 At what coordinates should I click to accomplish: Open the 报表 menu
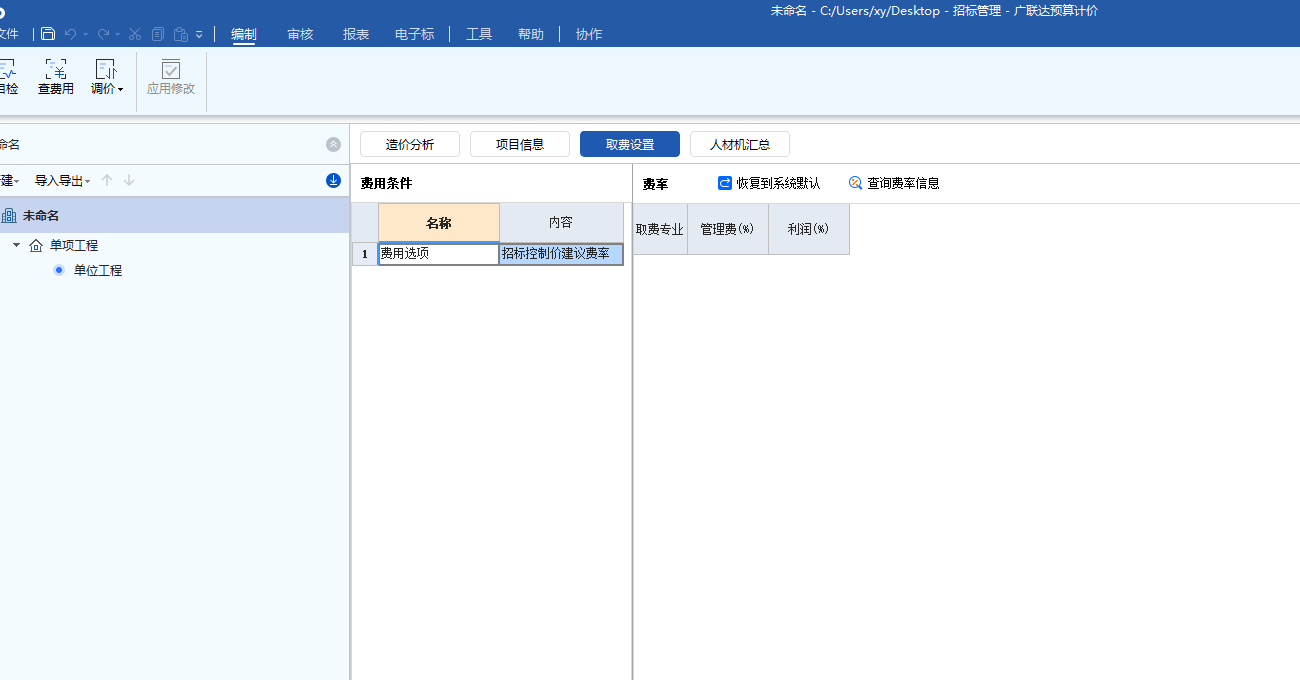[355, 33]
